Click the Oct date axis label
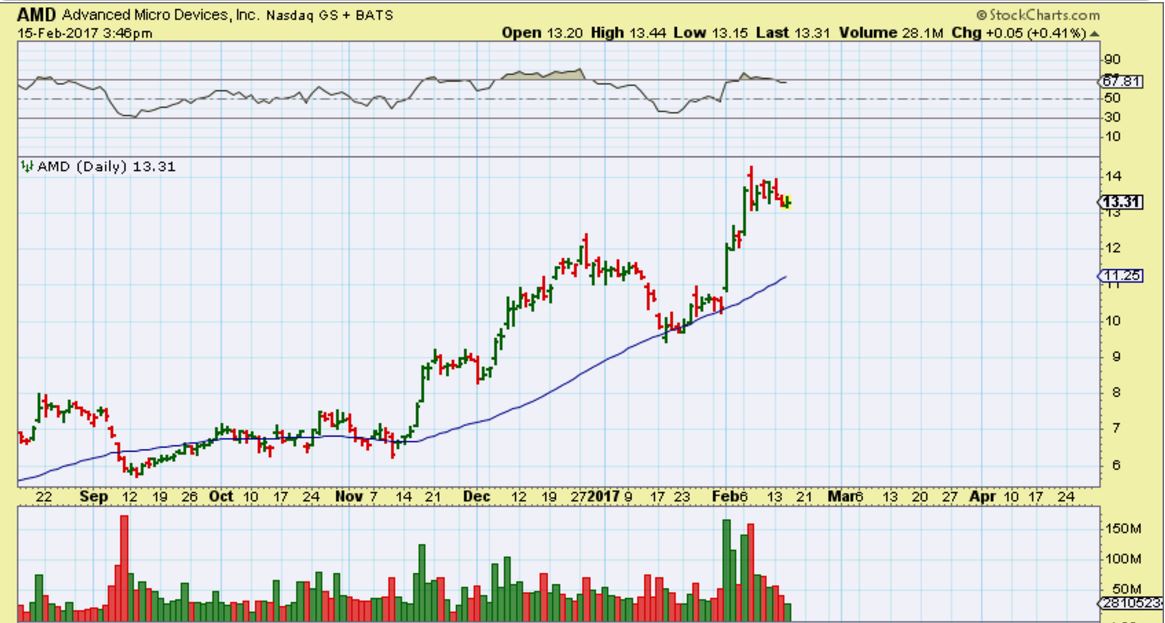 tap(221, 496)
